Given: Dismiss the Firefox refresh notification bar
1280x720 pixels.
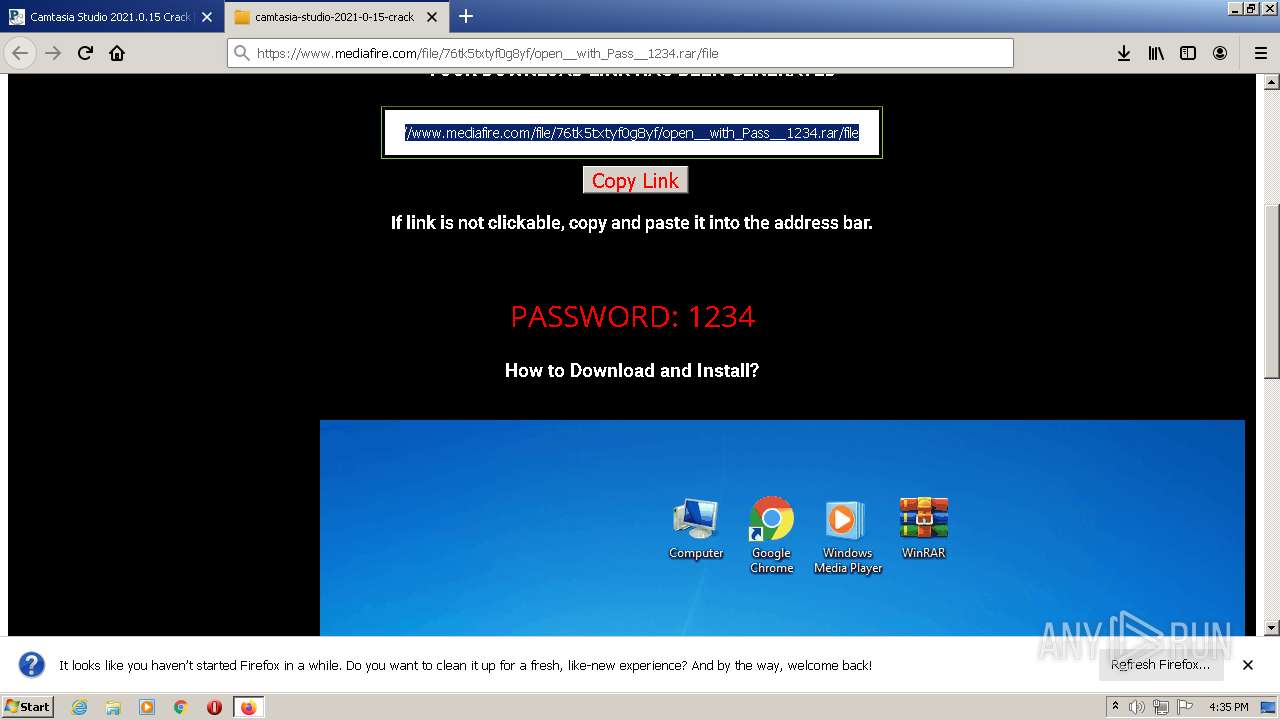Looking at the screenshot, I should click(x=1248, y=664).
